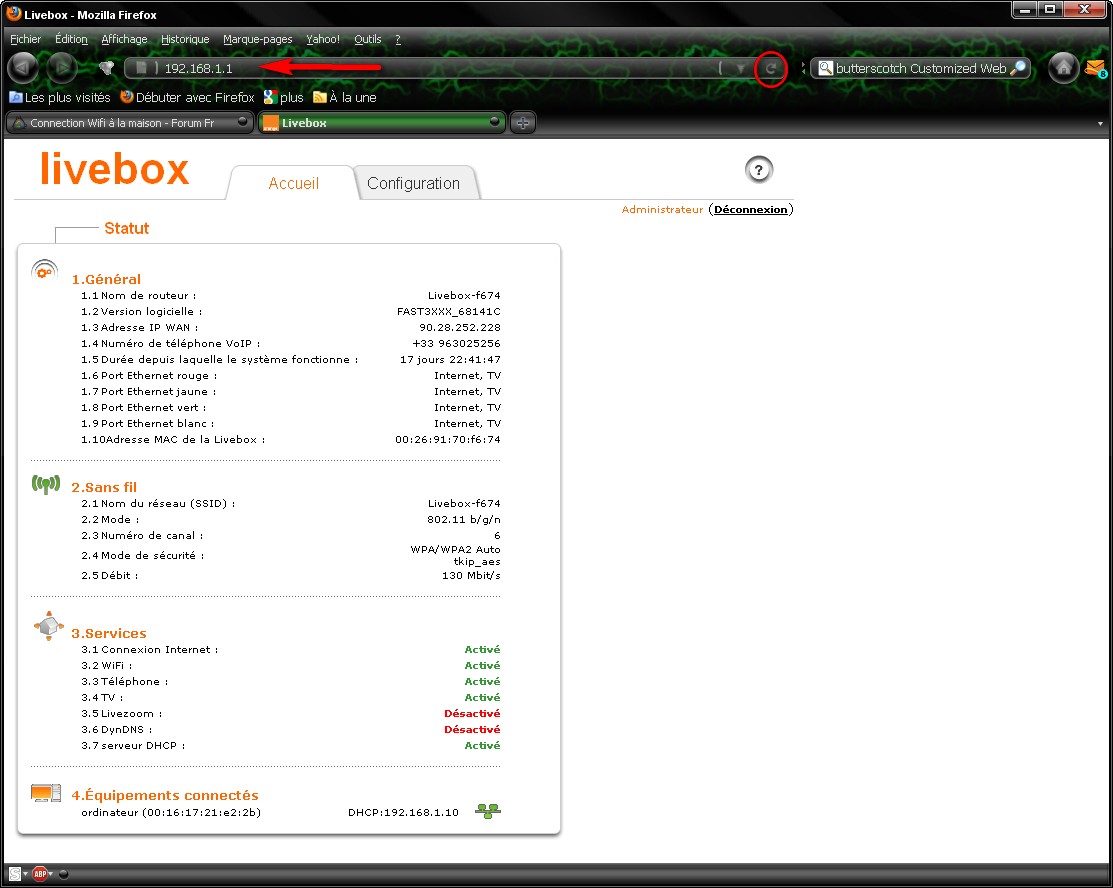The image size is (1113, 888).
Task: Click the Administrateur label
Action: [662, 209]
